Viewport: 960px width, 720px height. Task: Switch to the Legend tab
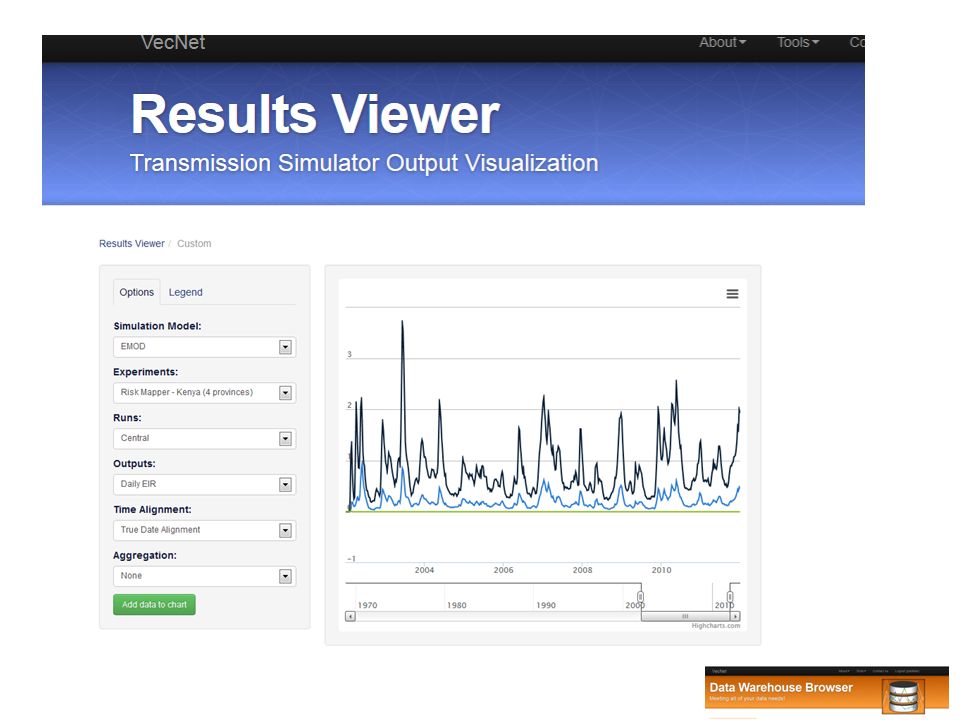click(186, 293)
